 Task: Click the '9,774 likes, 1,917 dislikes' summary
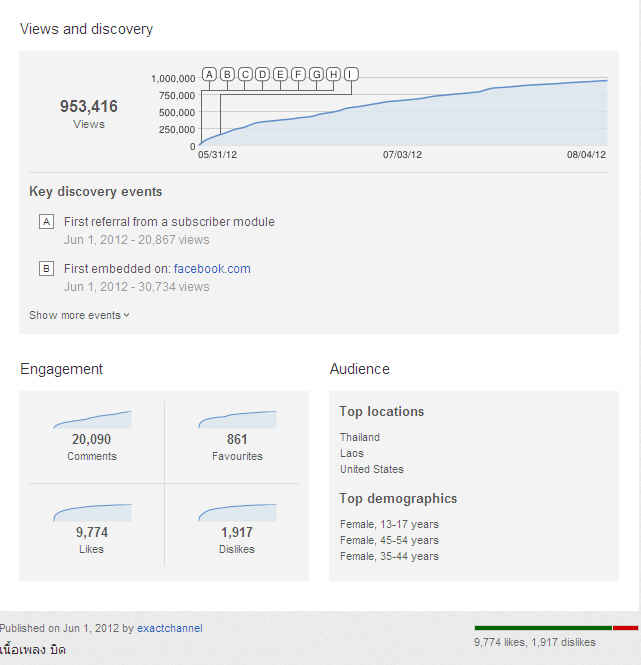(x=535, y=642)
